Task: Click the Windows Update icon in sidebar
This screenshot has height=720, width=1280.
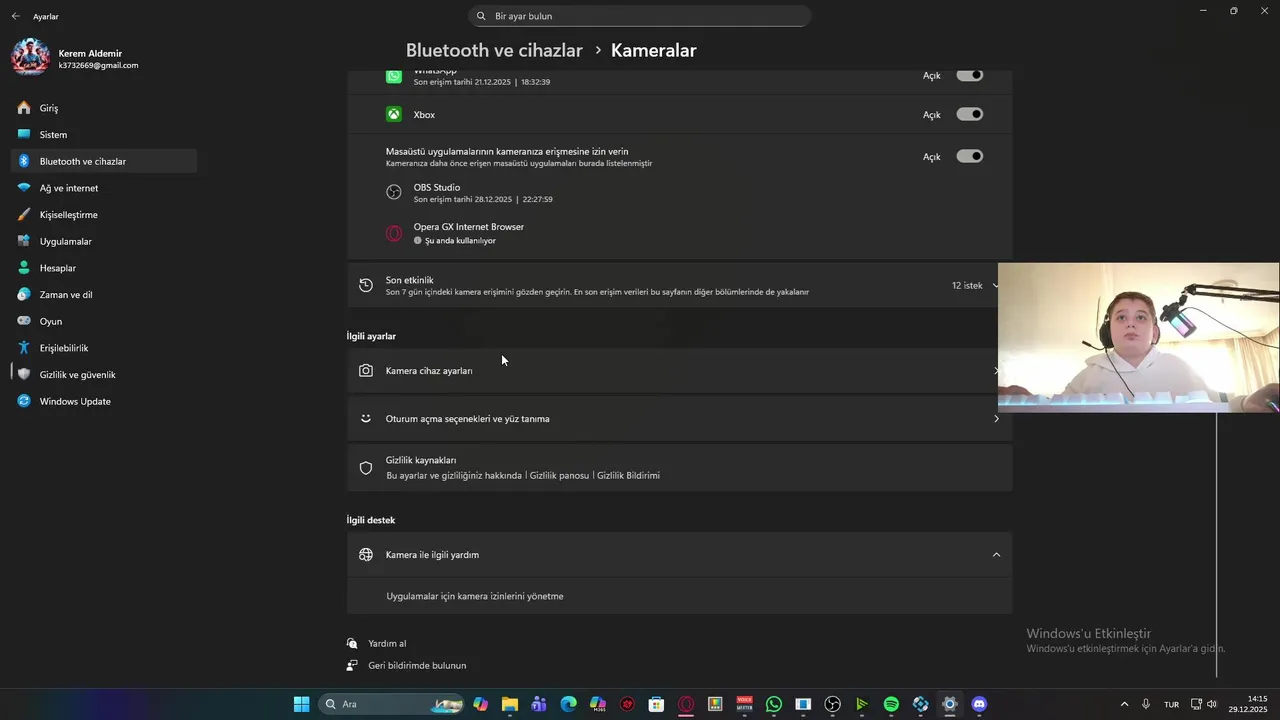Action: click(x=24, y=401)
